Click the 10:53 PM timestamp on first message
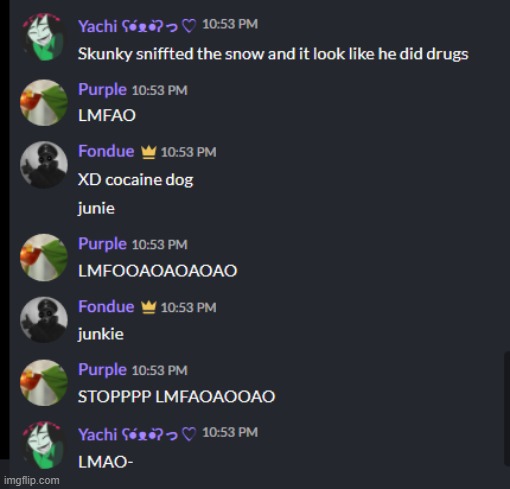The width and height of the screenshot is (510, 489). [x=230, y=24]
